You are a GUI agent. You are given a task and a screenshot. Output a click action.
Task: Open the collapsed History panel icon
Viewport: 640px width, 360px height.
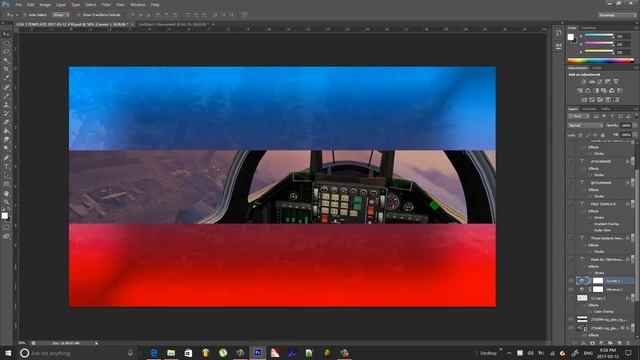pyautogui.click(x=558, y=33)
